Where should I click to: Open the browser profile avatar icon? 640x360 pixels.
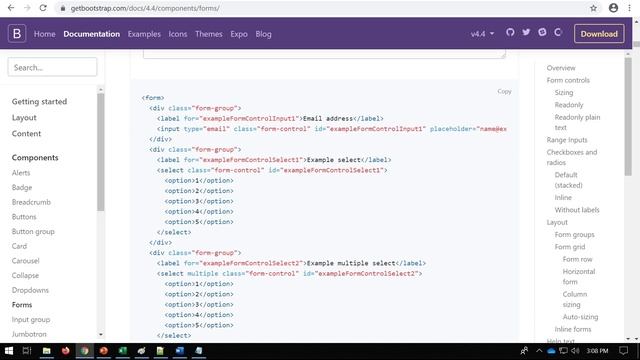click(x=613, y=8)
